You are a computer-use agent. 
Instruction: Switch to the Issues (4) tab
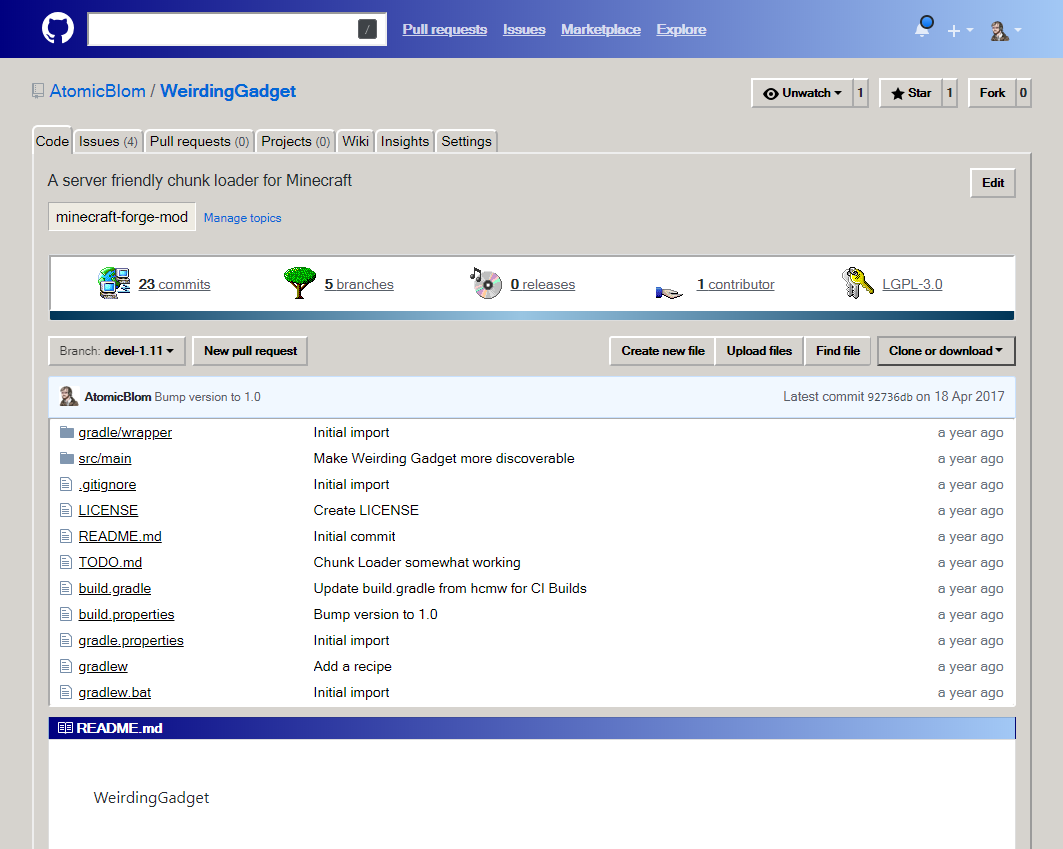click(108, 141)
